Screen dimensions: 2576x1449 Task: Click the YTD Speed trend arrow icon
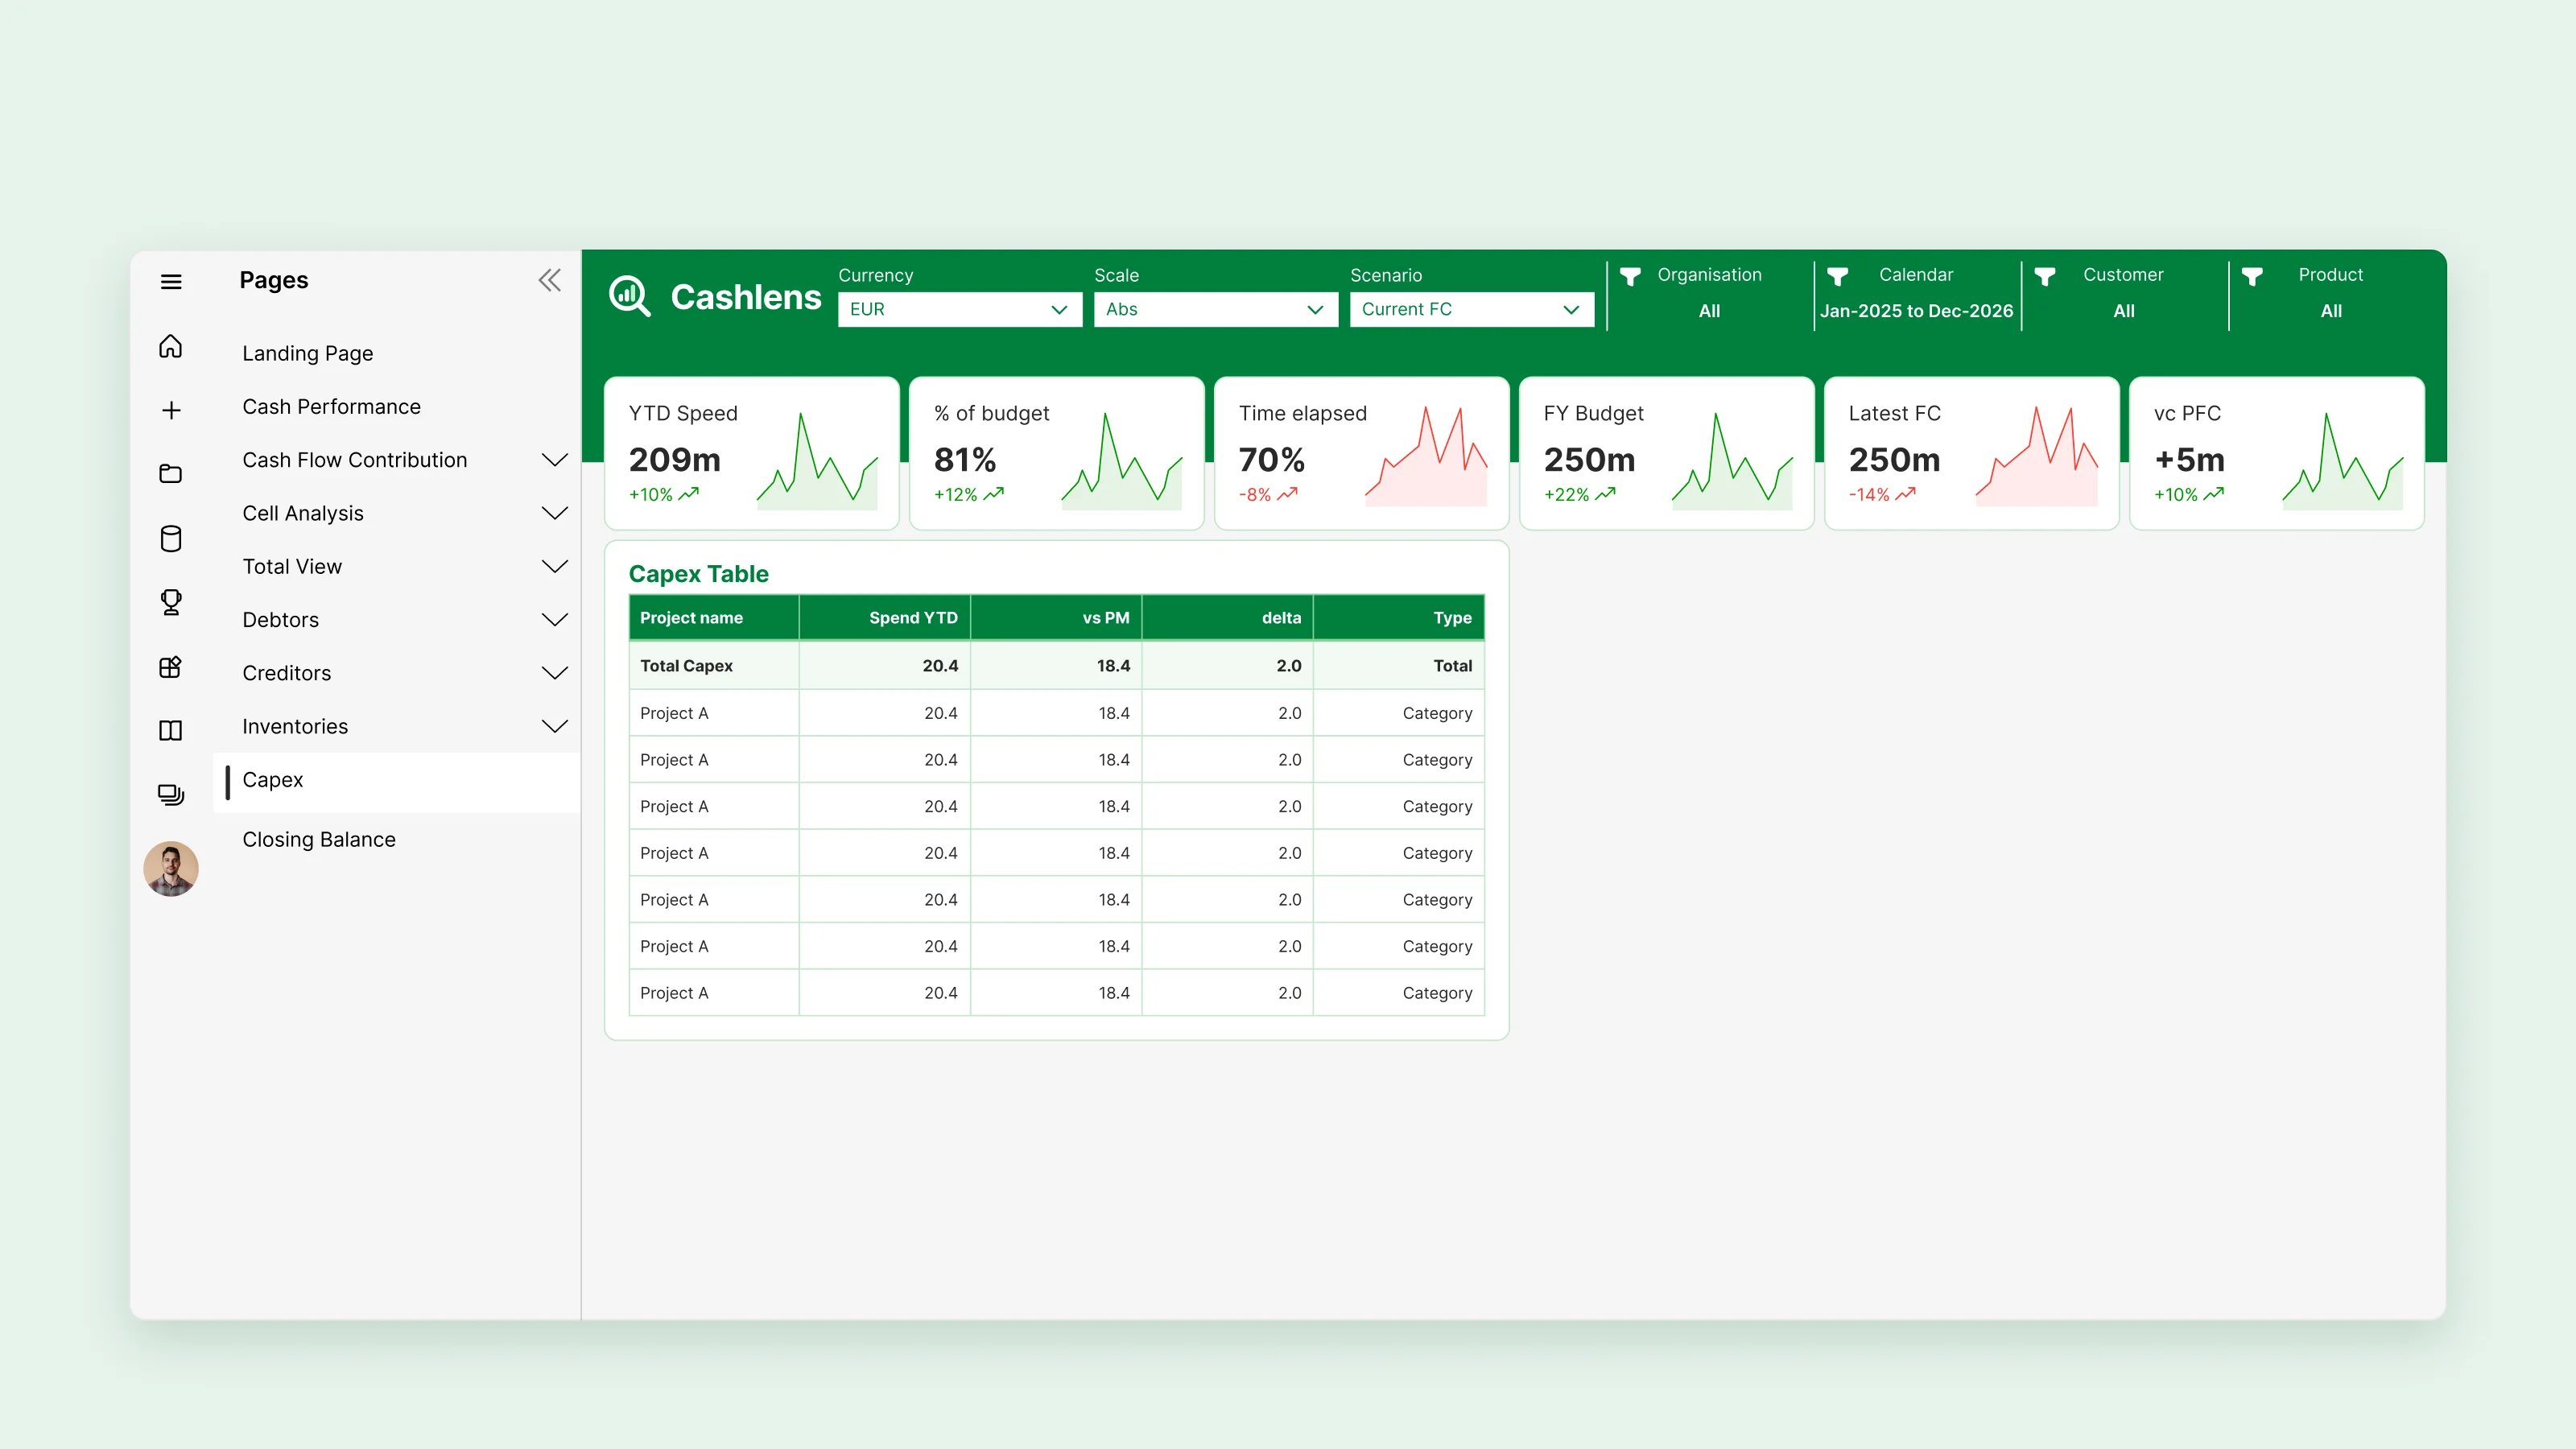coord(689,494)
